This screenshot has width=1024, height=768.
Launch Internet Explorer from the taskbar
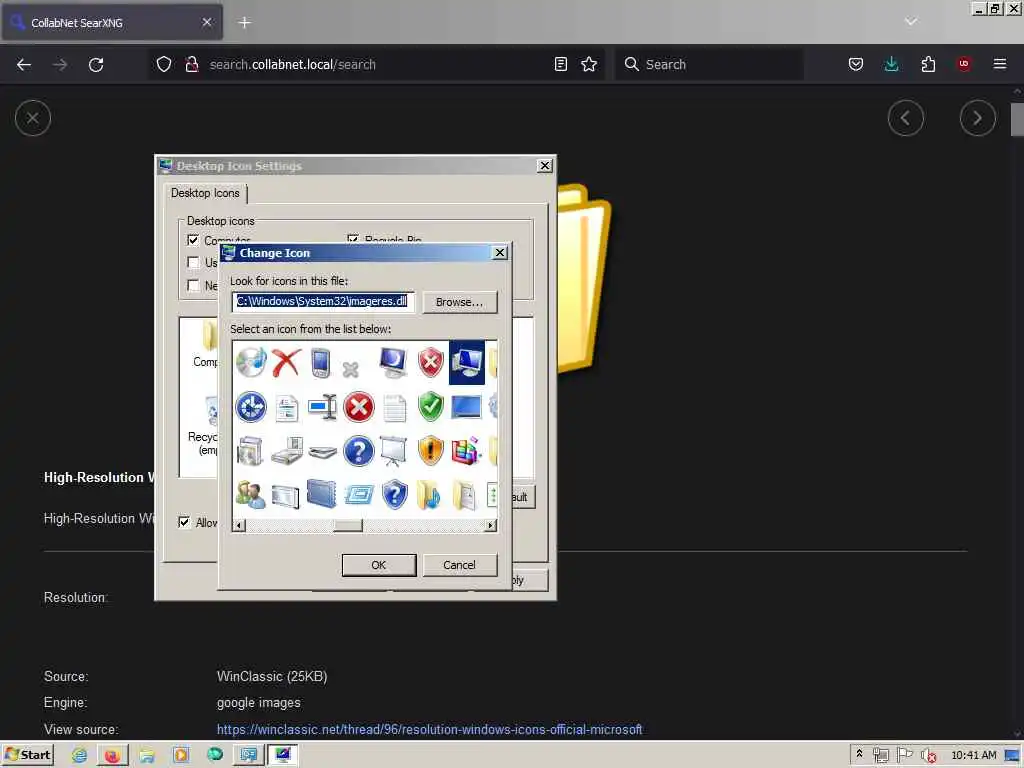(x=79, y=755)
